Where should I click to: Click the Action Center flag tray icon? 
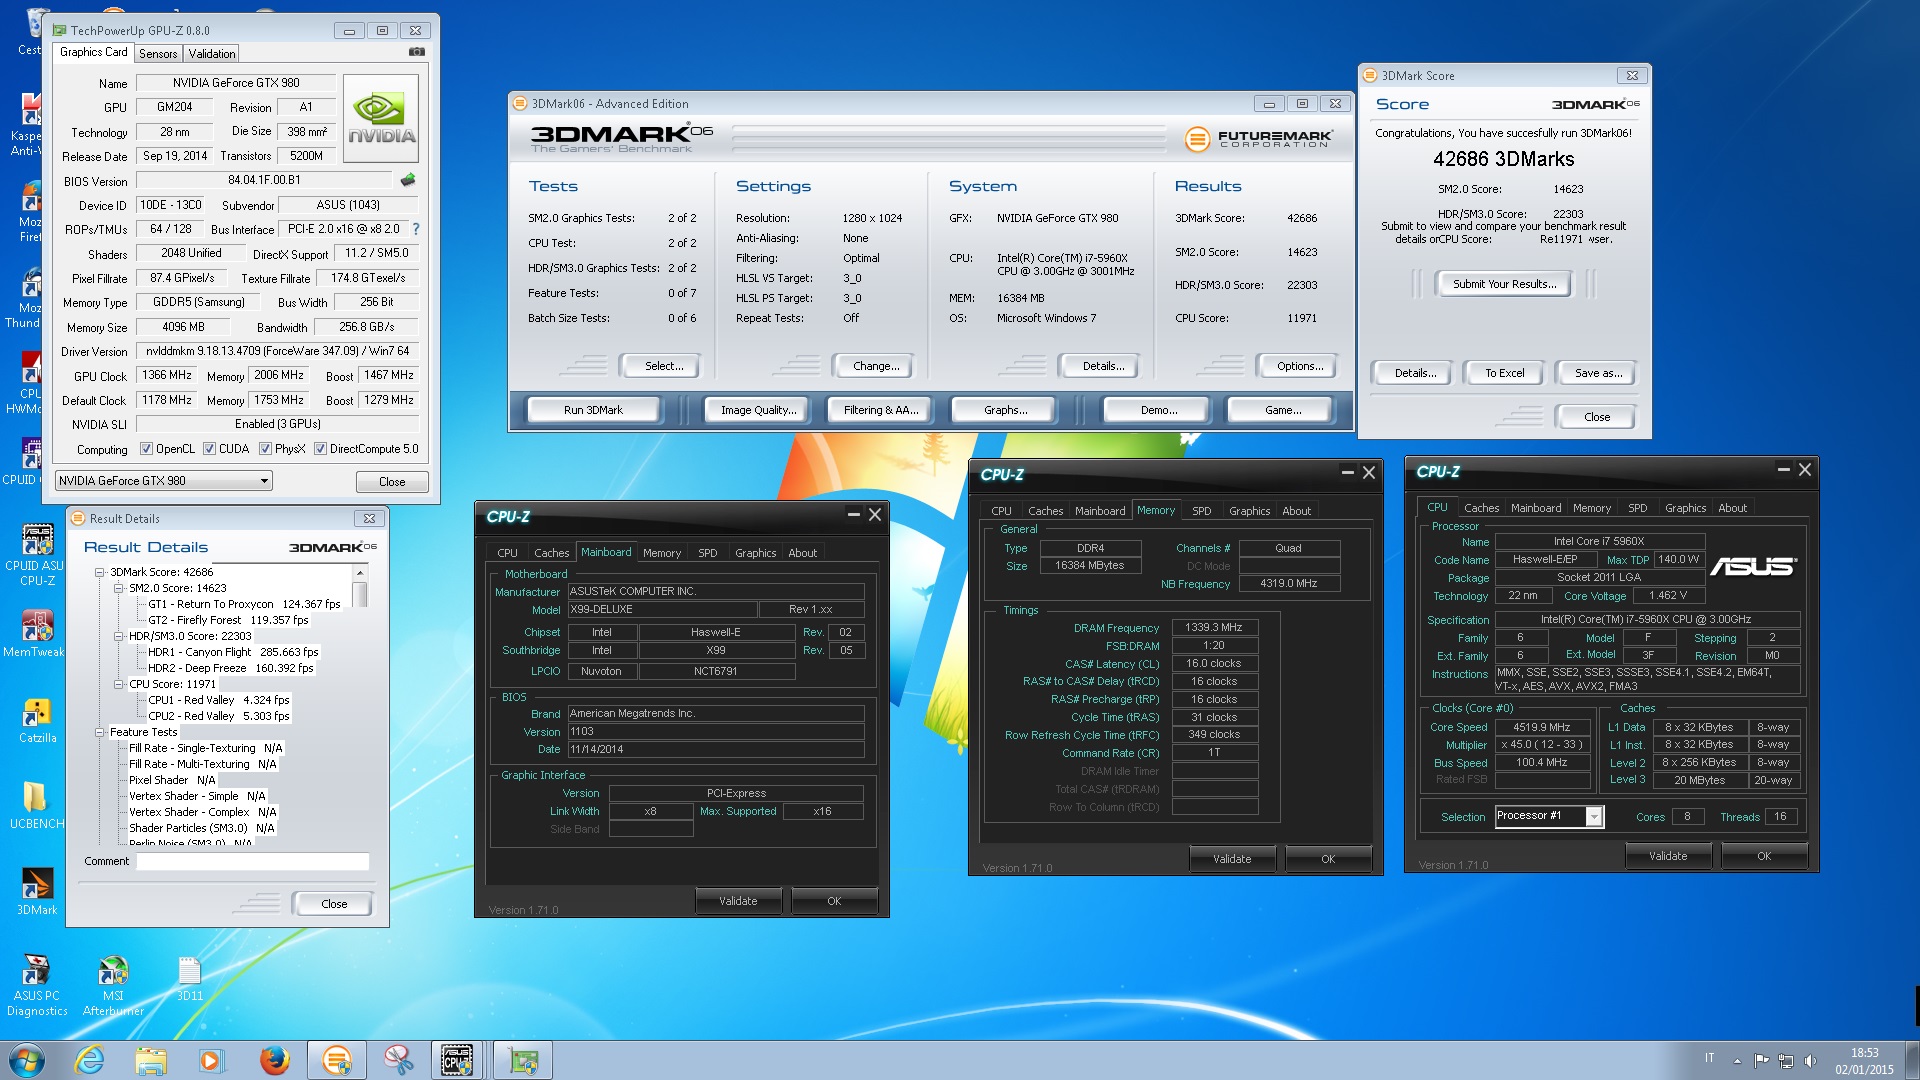click(x=1761, y=1060)
